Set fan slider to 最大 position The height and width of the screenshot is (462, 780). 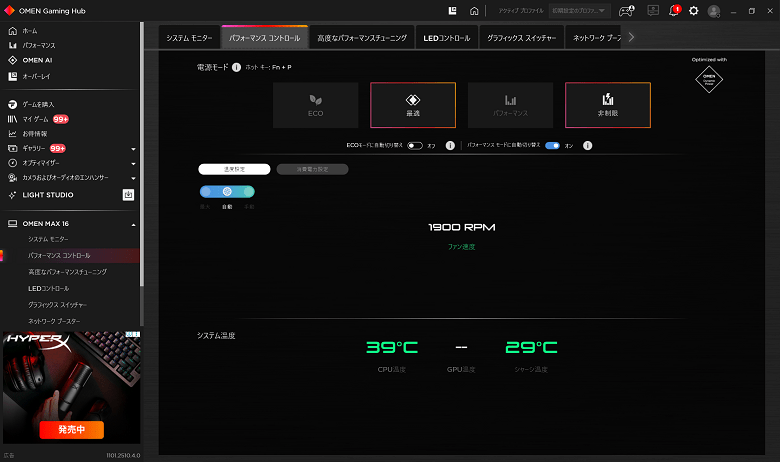click(x=205, y=191)
